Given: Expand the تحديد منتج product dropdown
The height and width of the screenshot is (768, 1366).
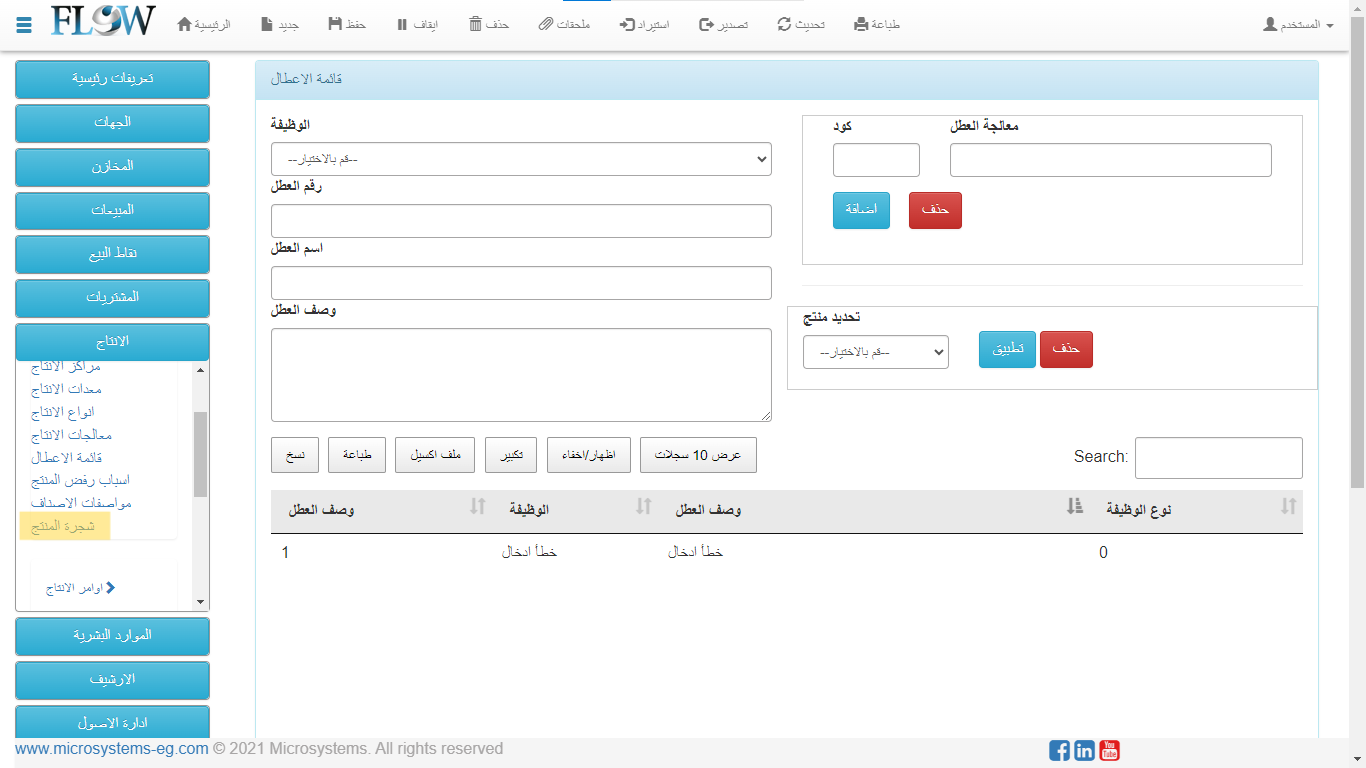Looking at the screenshot, I should (875, 352).
